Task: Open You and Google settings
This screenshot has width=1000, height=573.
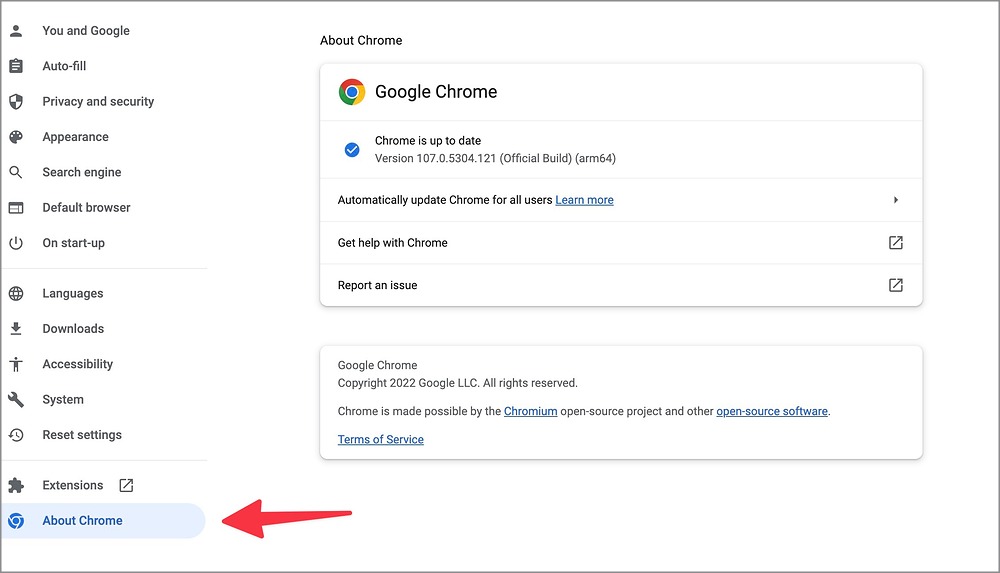Action: point(86,31)
